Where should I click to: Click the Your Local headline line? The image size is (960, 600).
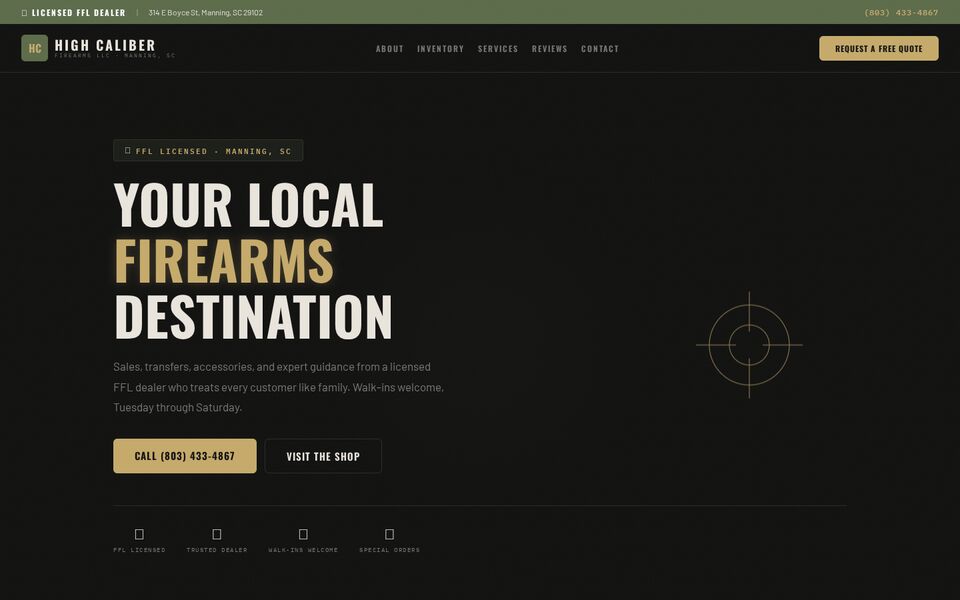pyautogui.click(x=248, y=205)
